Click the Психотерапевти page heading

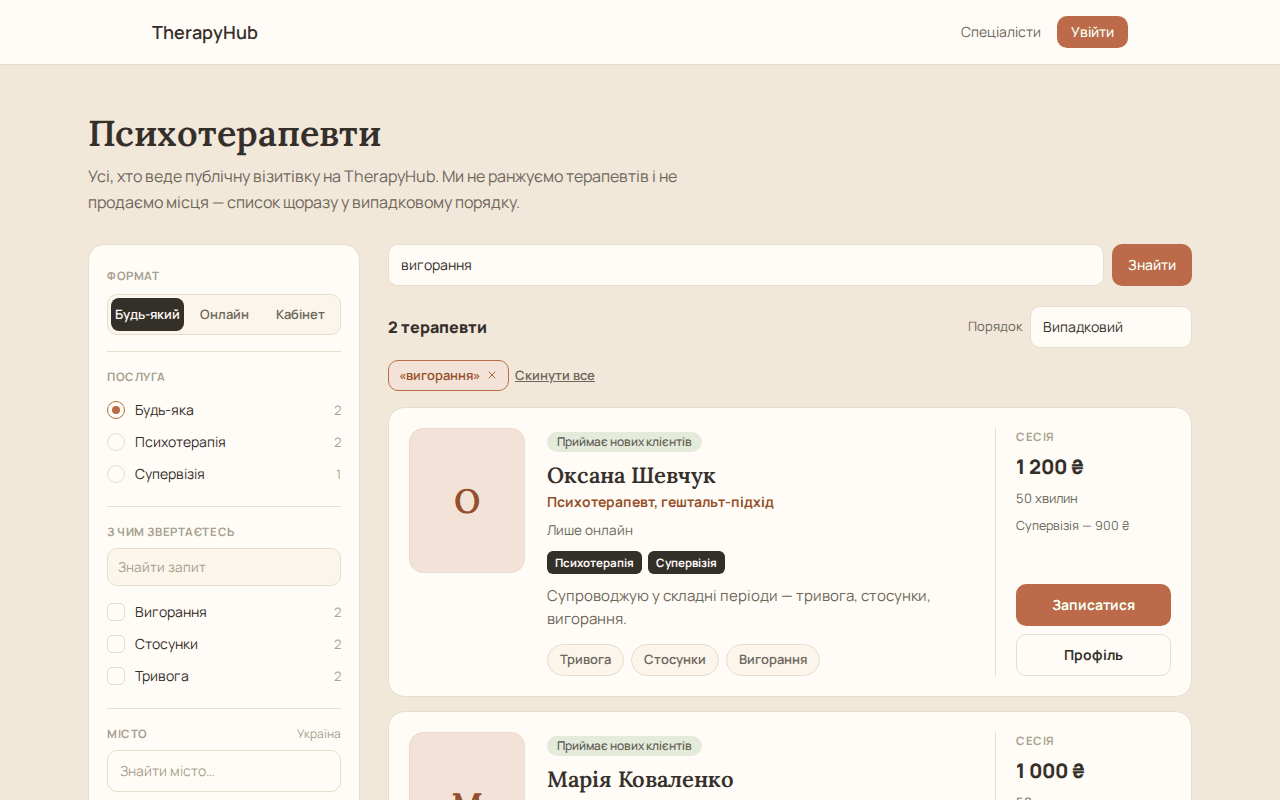(x=235, y=134)
